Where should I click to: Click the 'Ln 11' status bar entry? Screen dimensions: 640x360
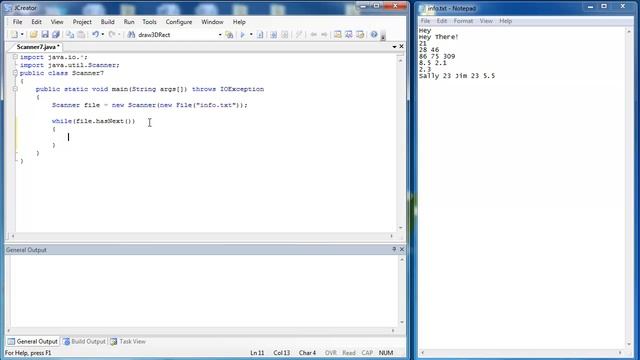[x=257, y=353]
